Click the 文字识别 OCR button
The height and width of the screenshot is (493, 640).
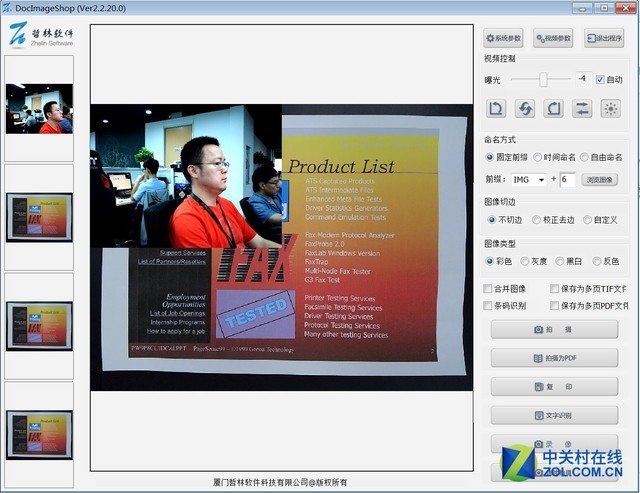coord(554,414)
